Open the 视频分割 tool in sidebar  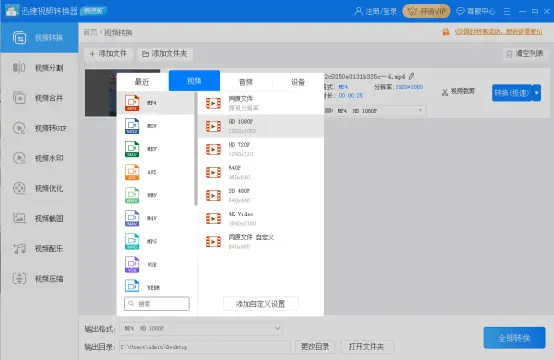pyautogui.click(x=39, y=68)
